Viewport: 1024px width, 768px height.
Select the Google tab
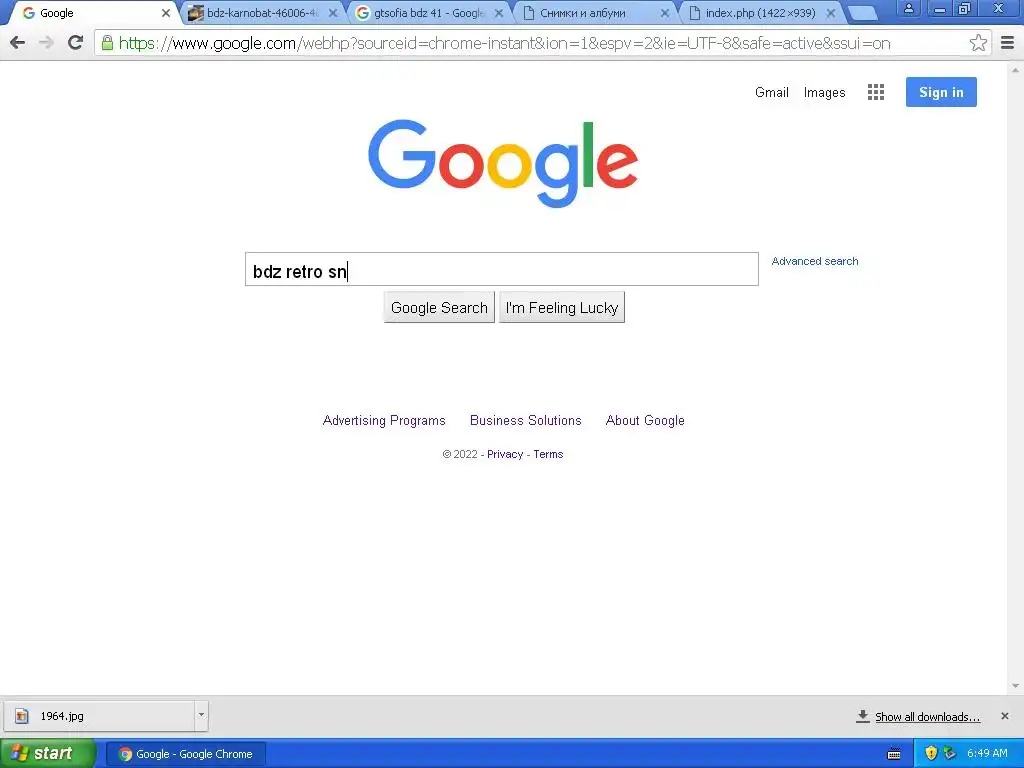[95, 13]
